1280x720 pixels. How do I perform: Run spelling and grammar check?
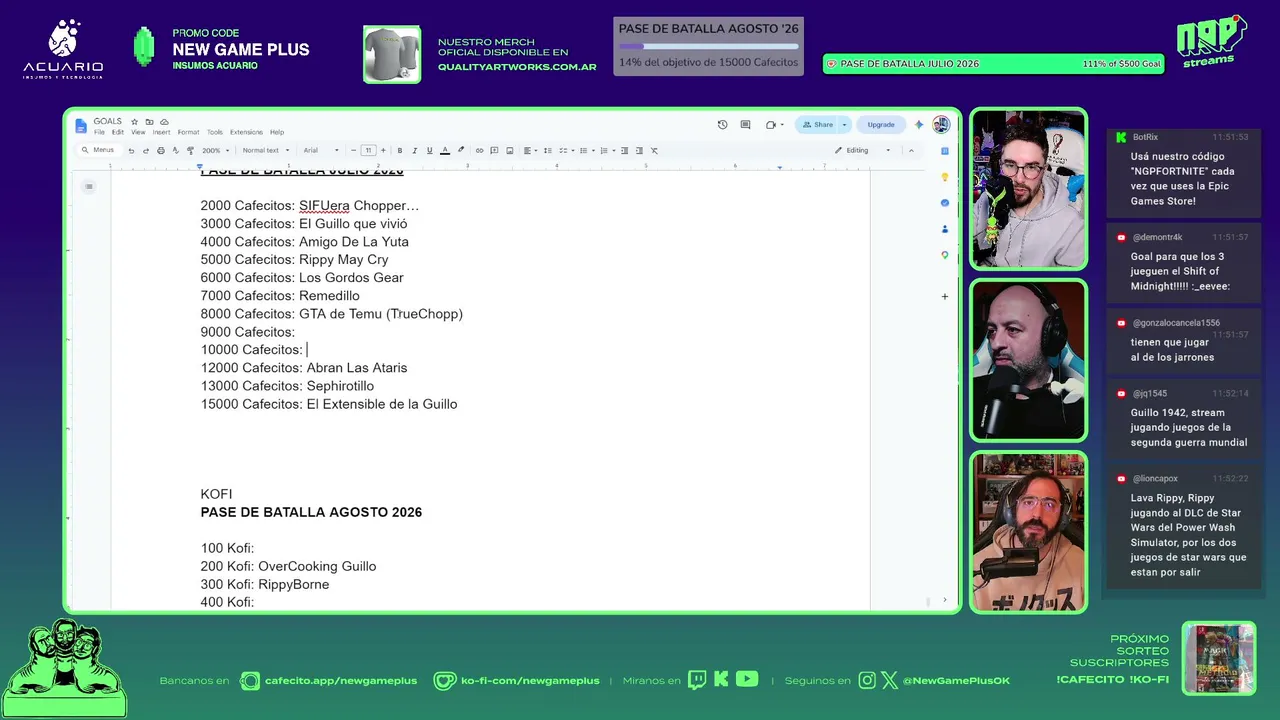pos(175,151)
